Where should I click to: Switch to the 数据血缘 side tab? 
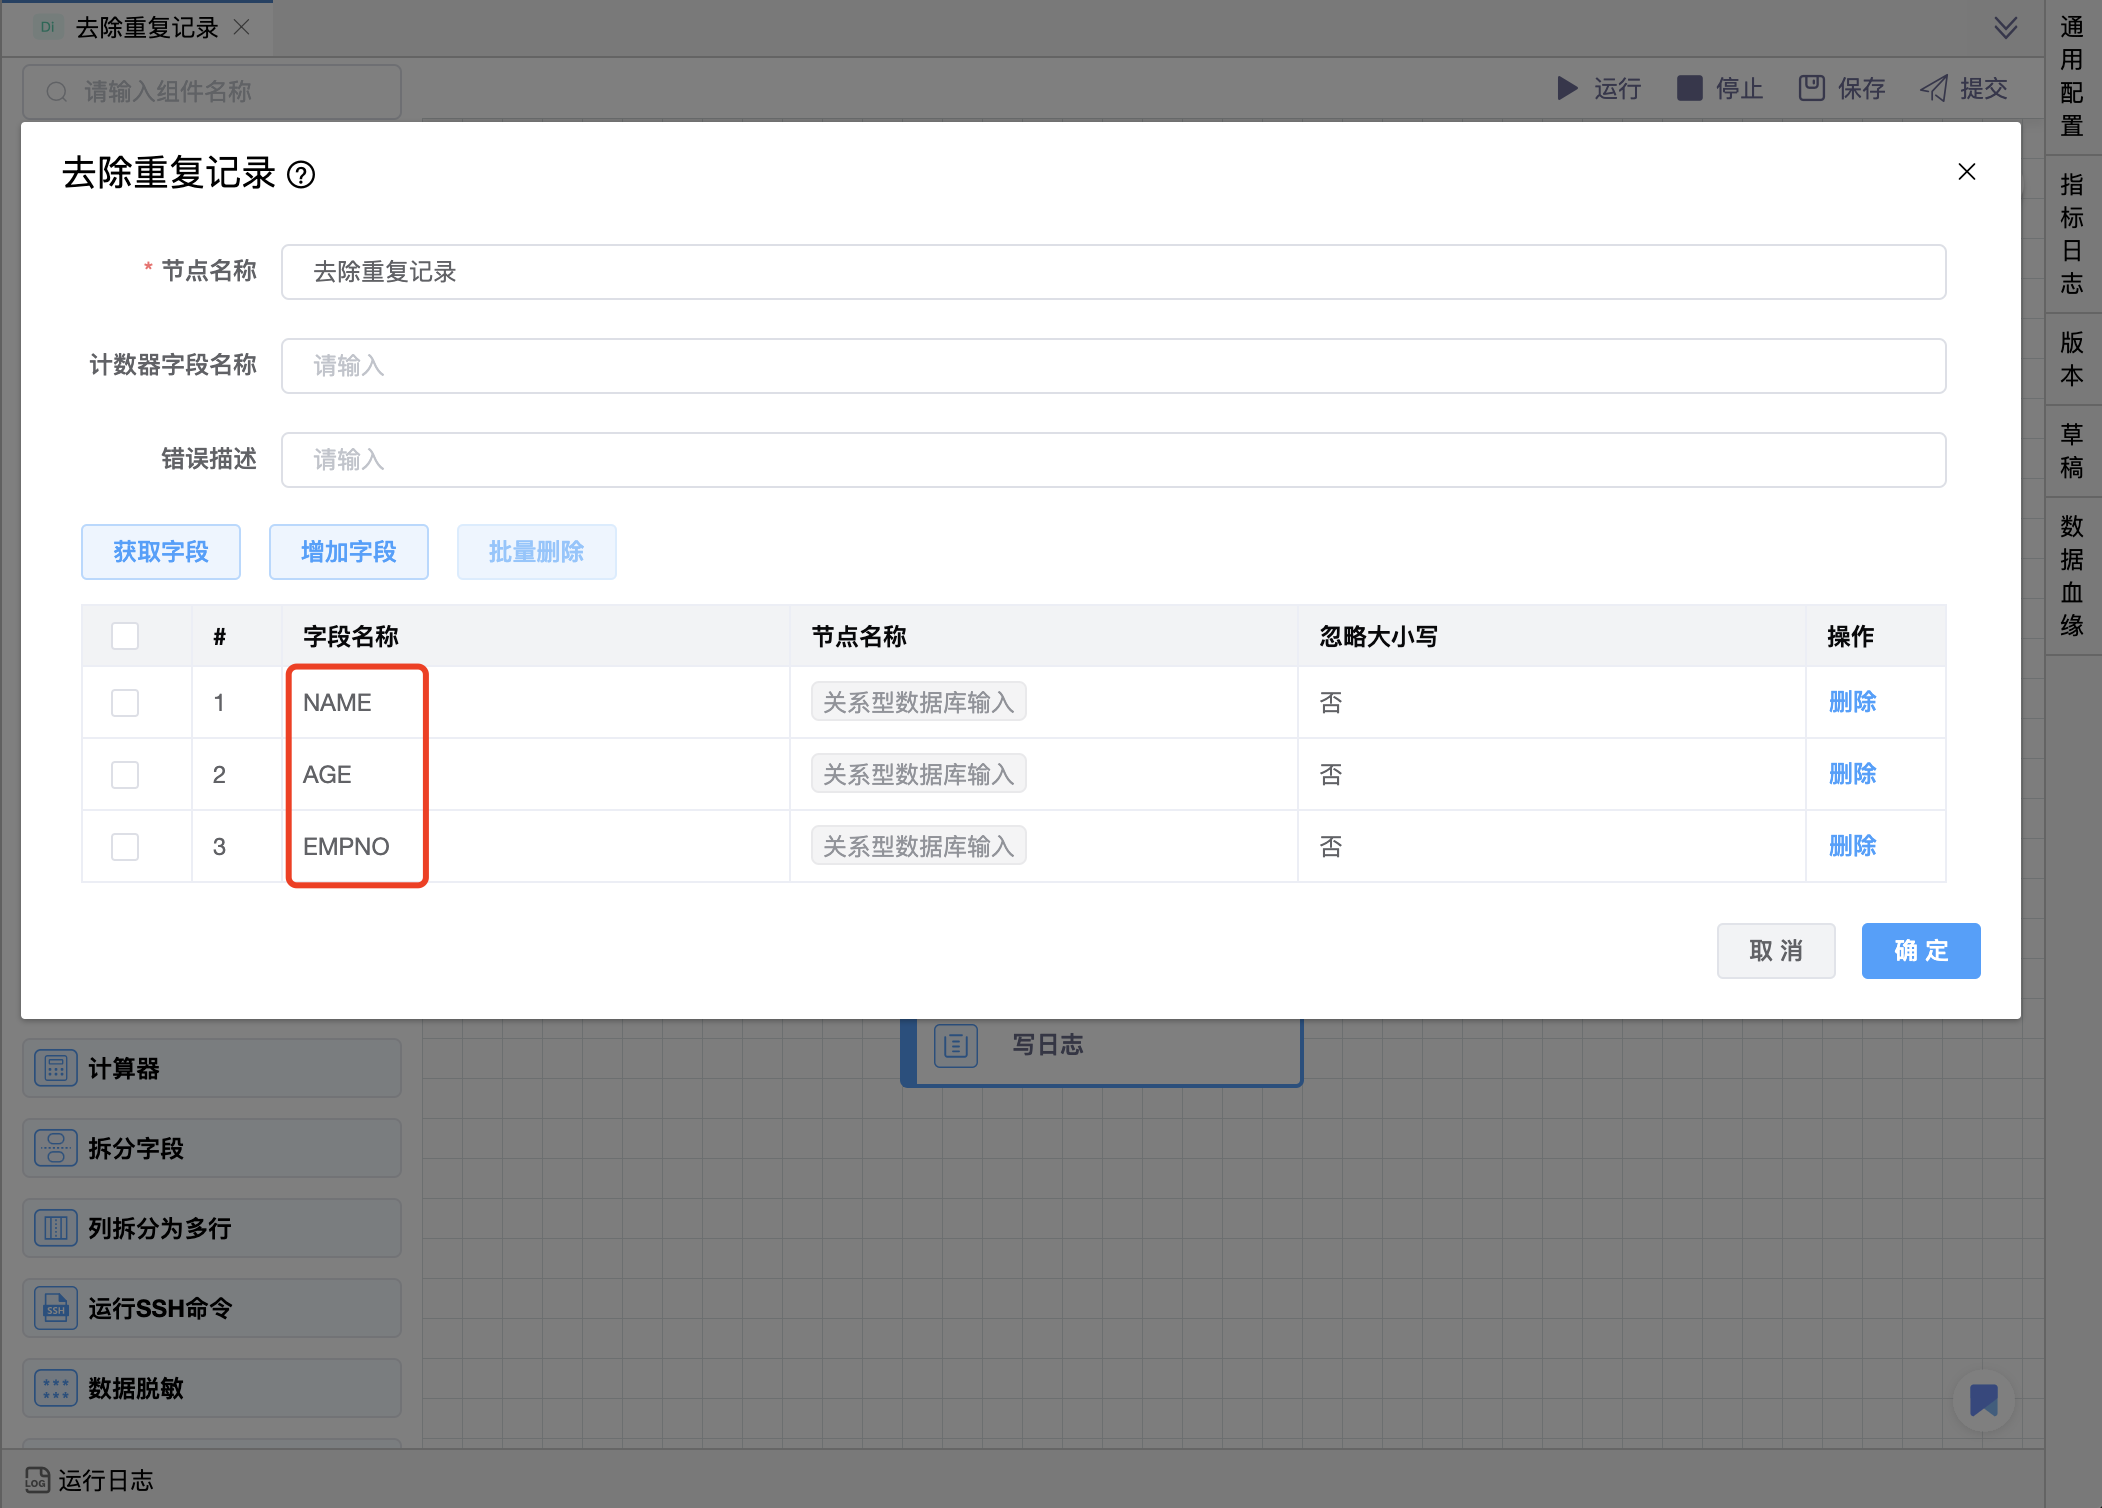[x=2072, y=576]
